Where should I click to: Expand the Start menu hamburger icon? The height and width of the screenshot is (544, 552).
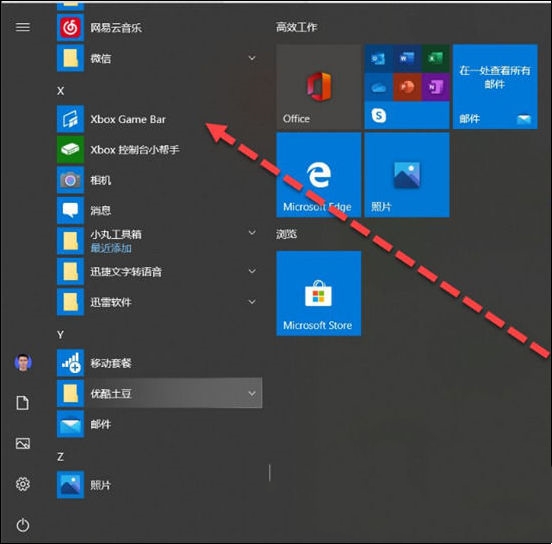click(x=23, y=27)
